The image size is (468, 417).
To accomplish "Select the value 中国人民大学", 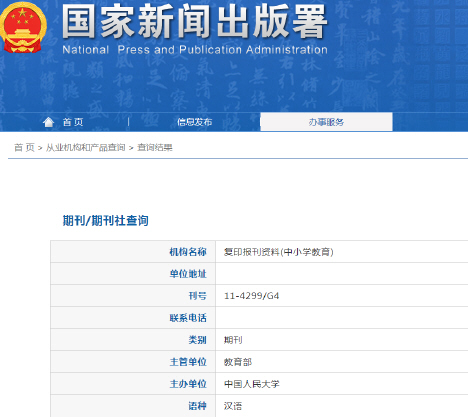I will click(x=252, y=384).
